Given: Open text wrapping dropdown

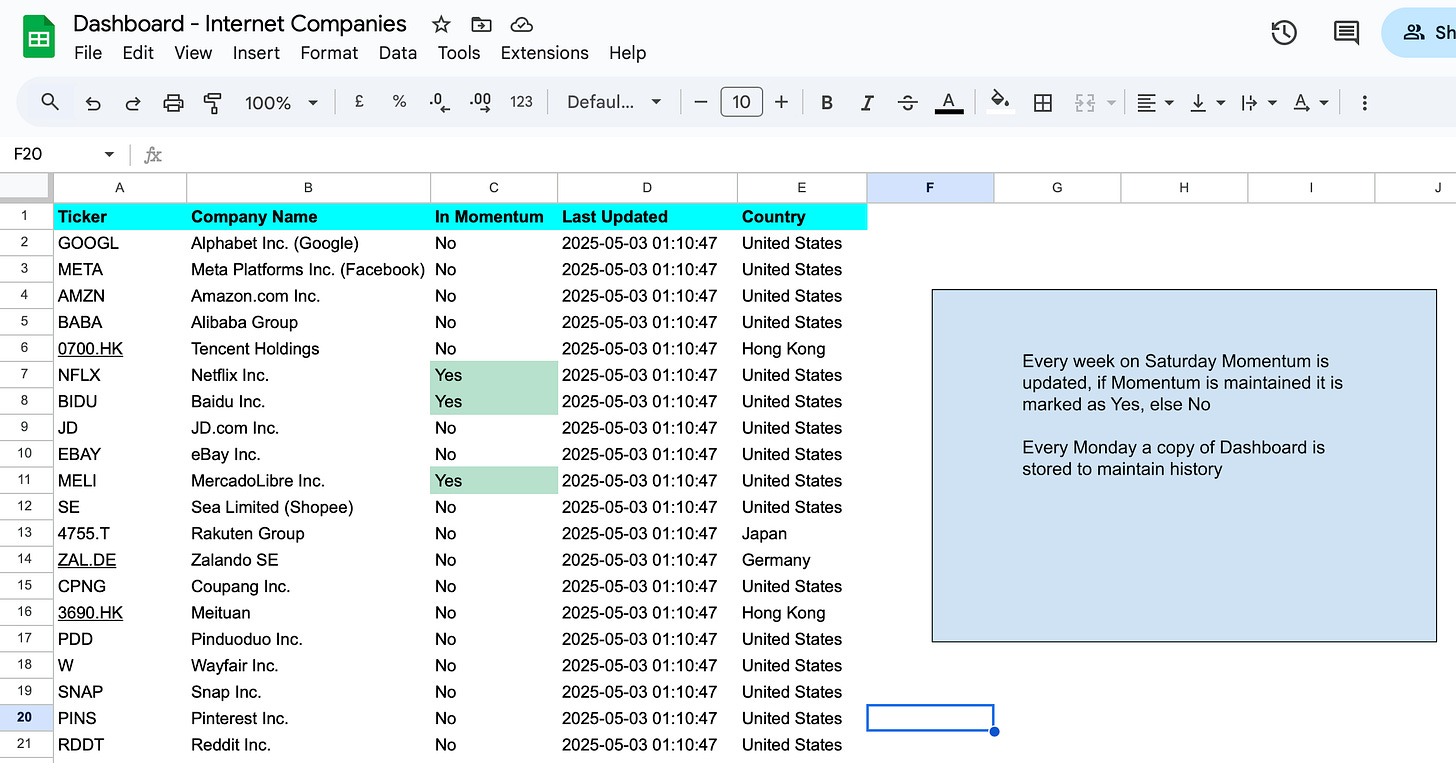Looking at the screenshot, I should click(x=1258, y=102).
